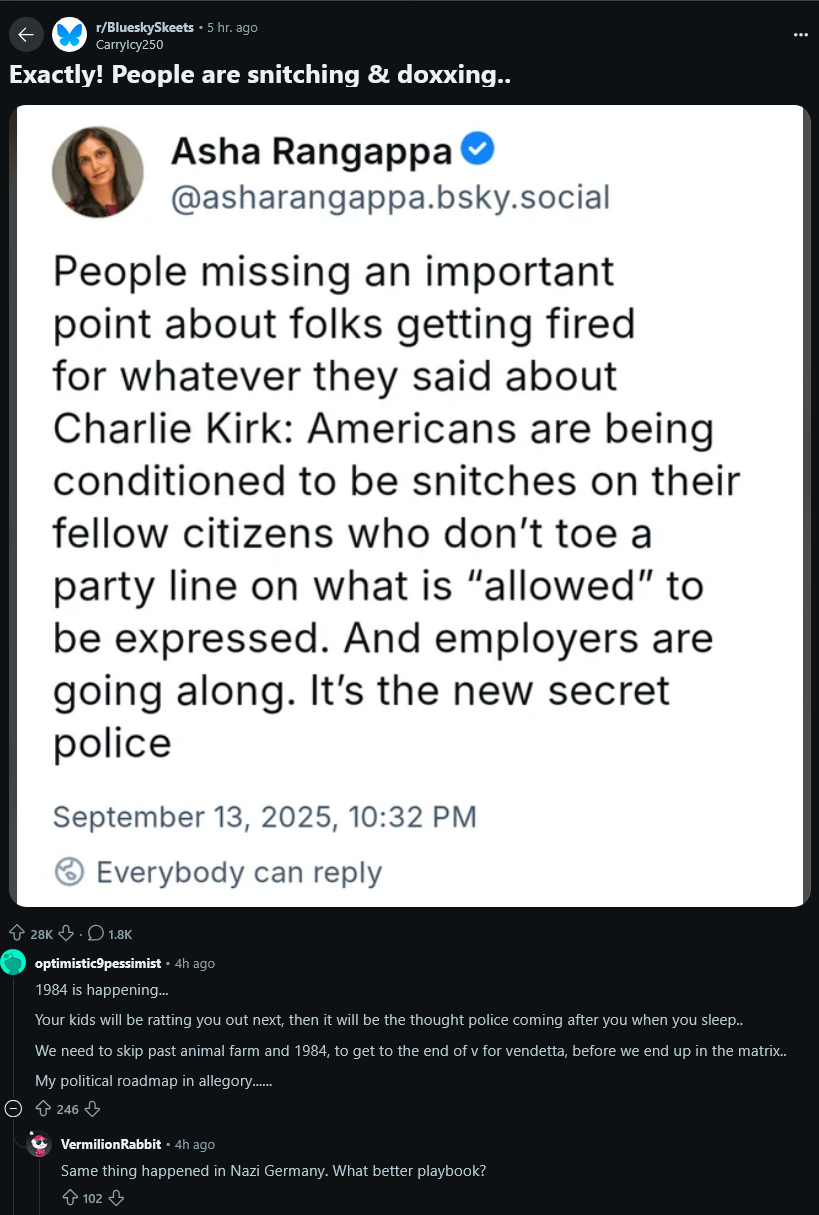Screen dimensions: 819x1215
Task: Upvote optimistic9pessimist's comment
Action: tap(42, 1109)
